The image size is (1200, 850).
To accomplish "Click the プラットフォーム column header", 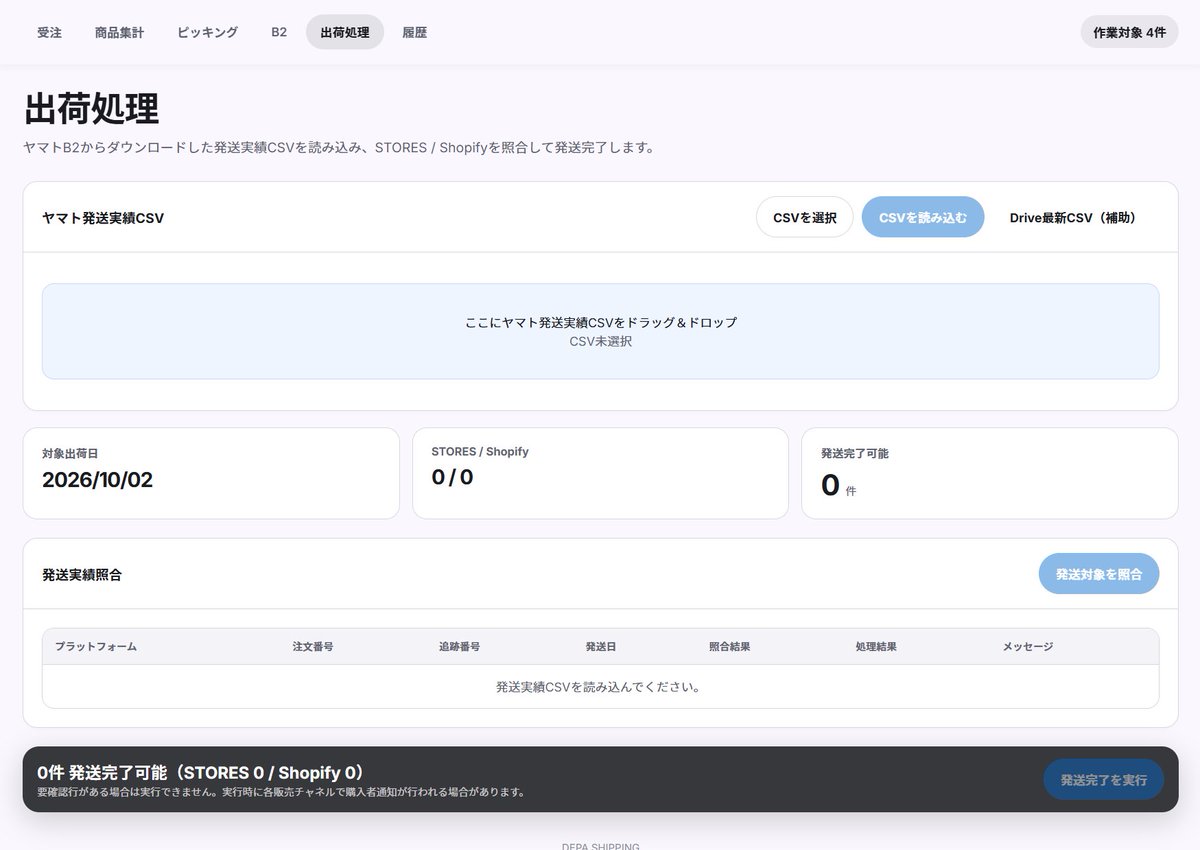I will pyautogui.click(x=96, y=647).
